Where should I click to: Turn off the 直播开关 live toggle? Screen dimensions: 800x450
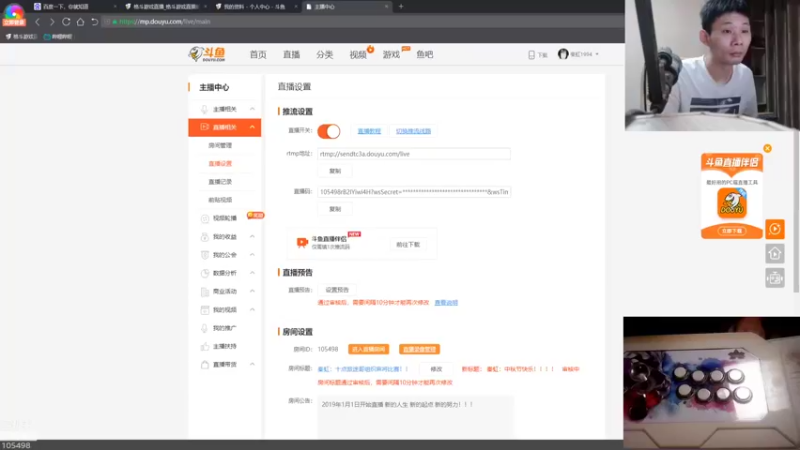329,131
